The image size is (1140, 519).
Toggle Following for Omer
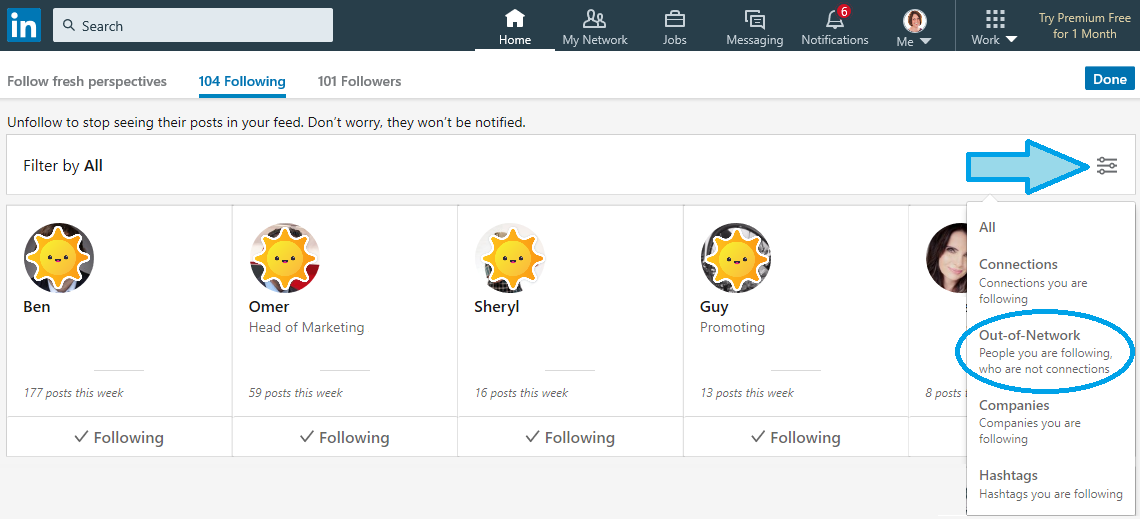(345, 438)
